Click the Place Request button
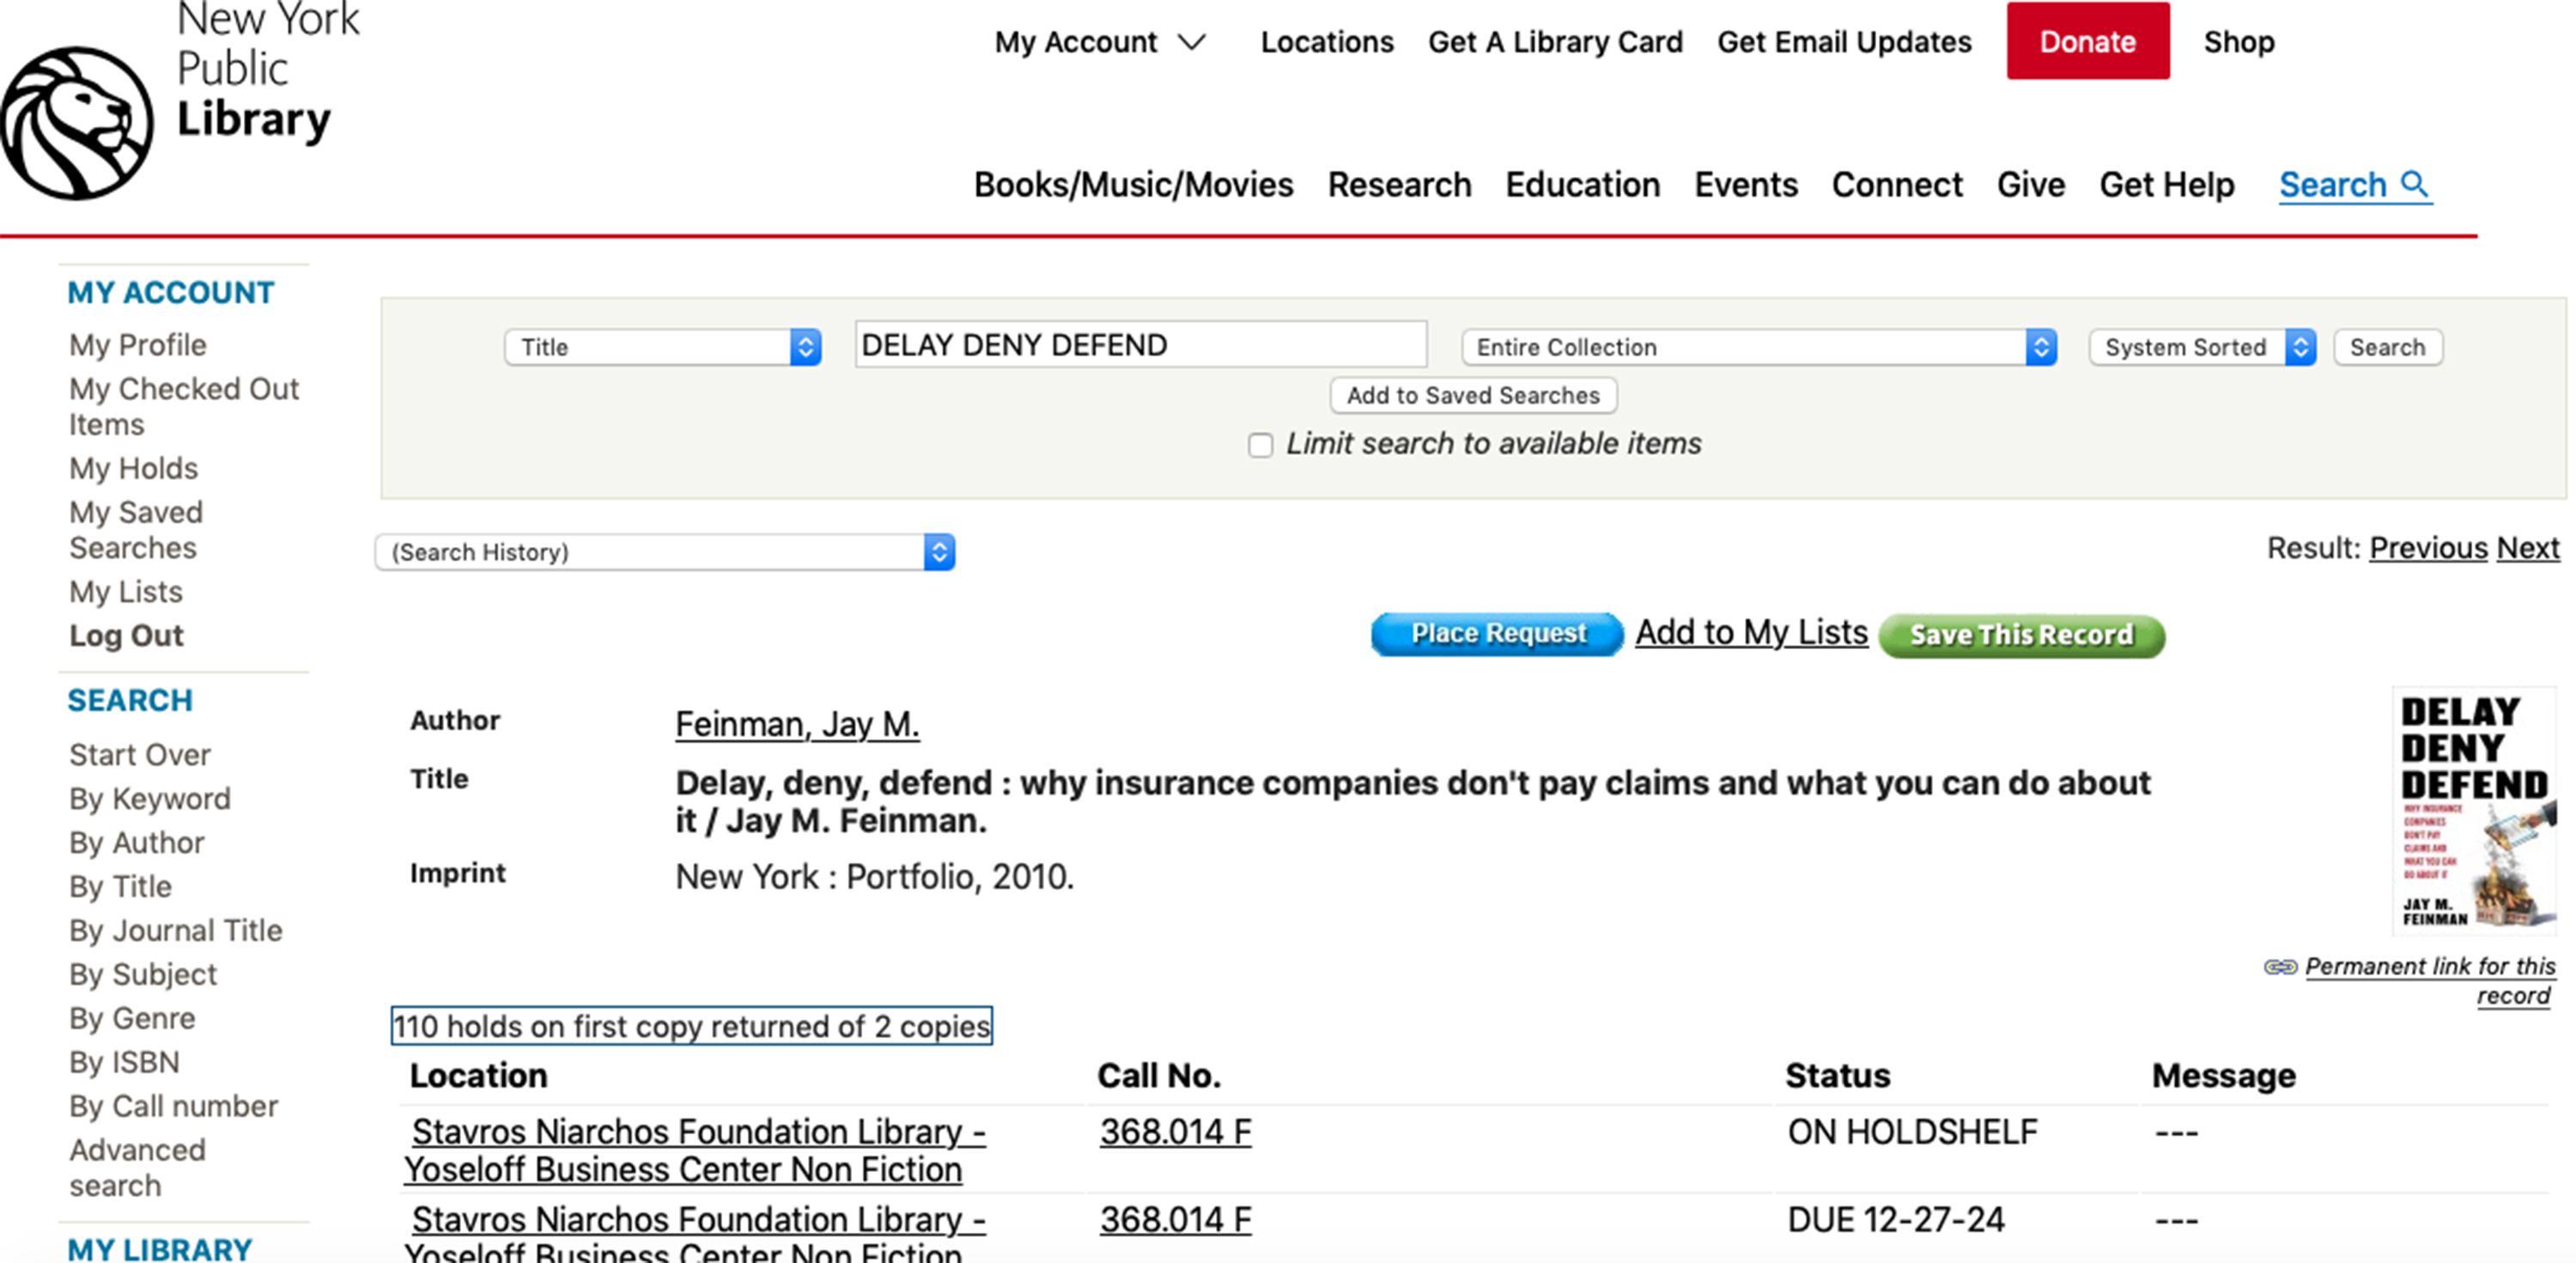The image size is (2576, 1263). click(x=1497, y=634)
